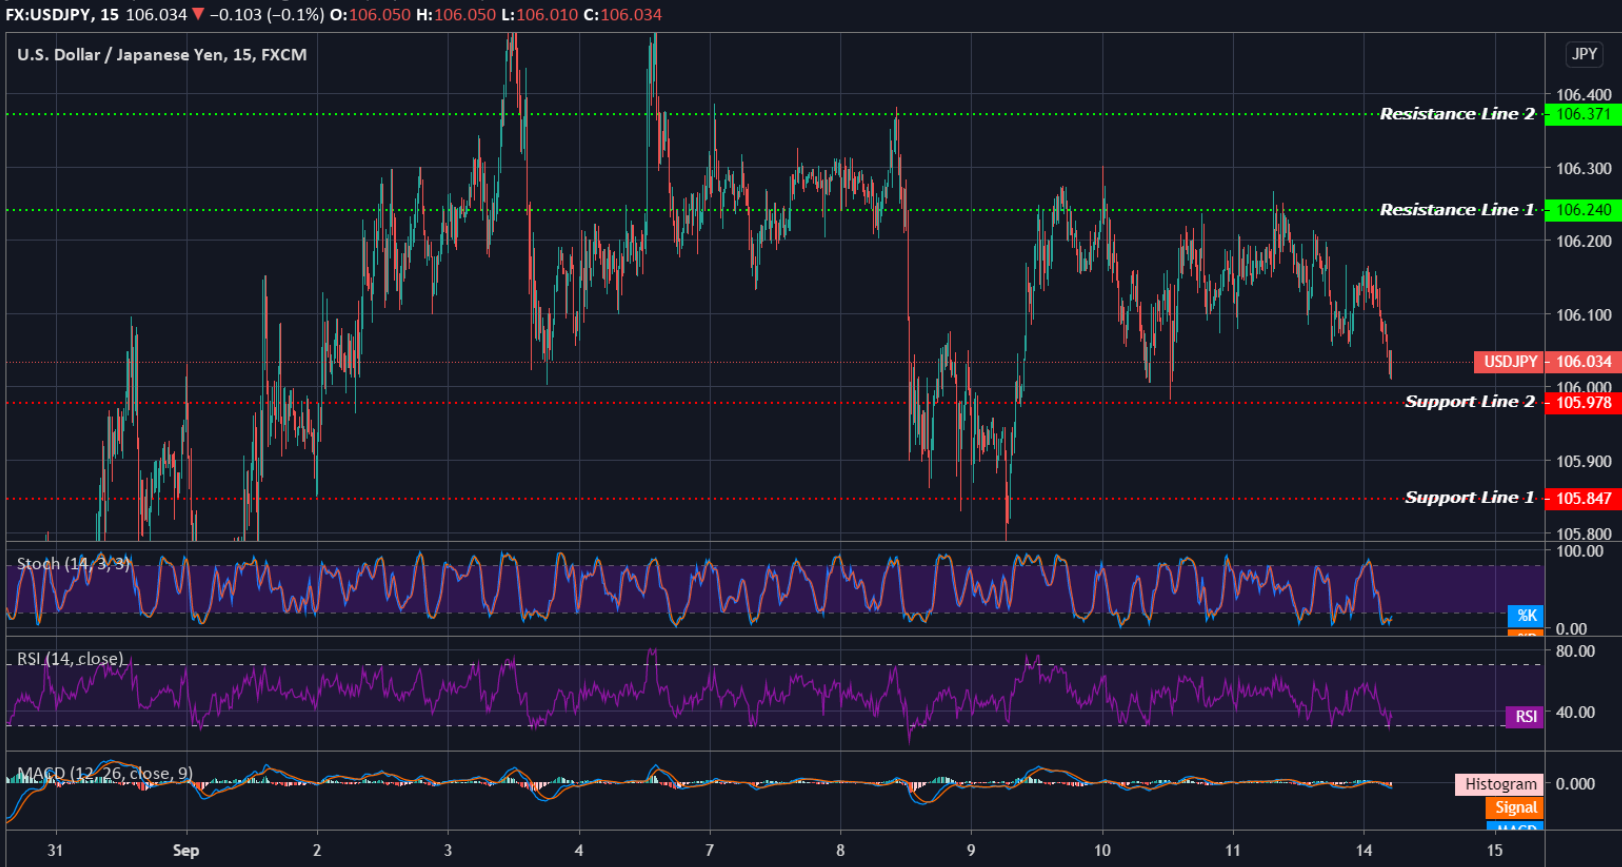Viewport: 1622px width, 867px height.
Task: Click the C:106.034 close value
Action: [623, 14]
